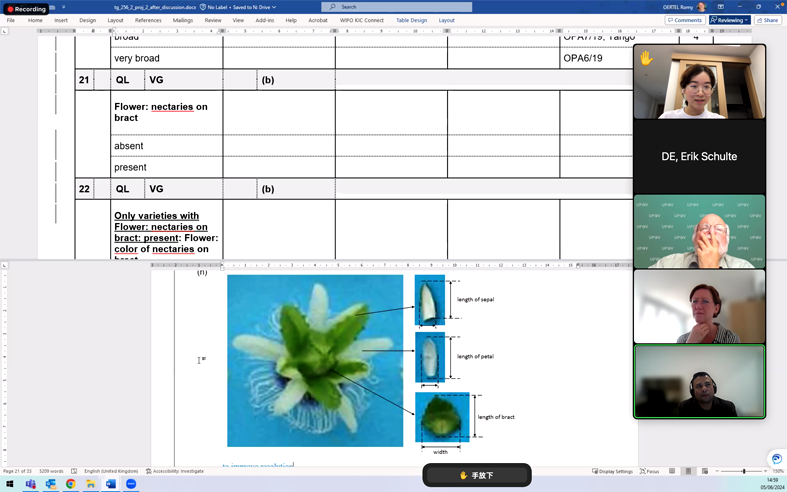Open File Explorer from the taskbar
Screen dimensions: 787x492
[x=91, y=484]
